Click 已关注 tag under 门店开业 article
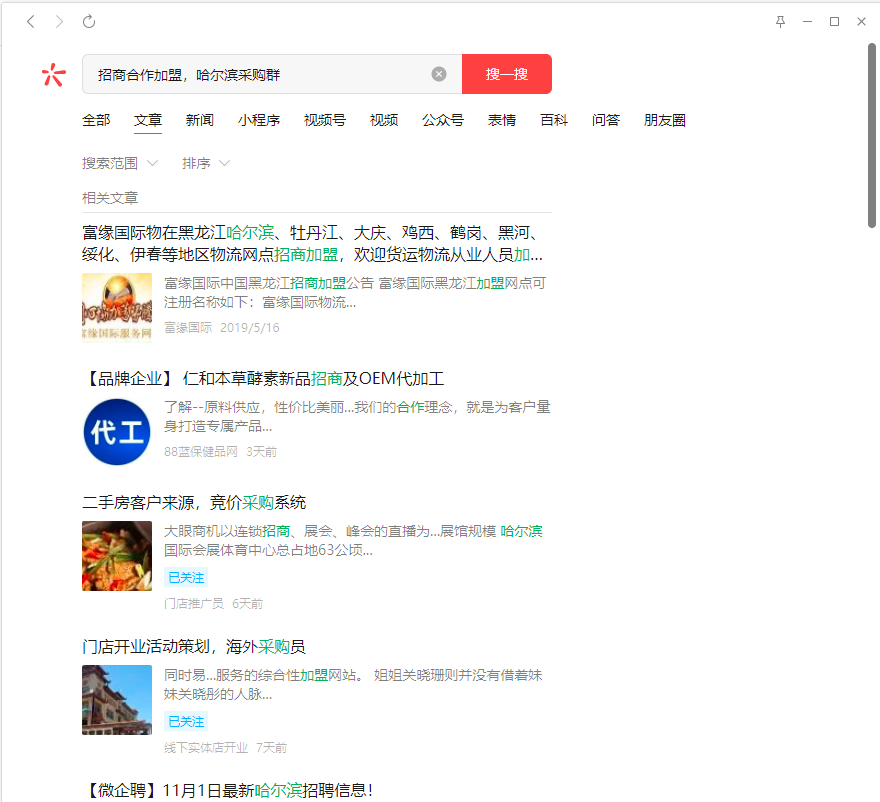 (186, 721)
